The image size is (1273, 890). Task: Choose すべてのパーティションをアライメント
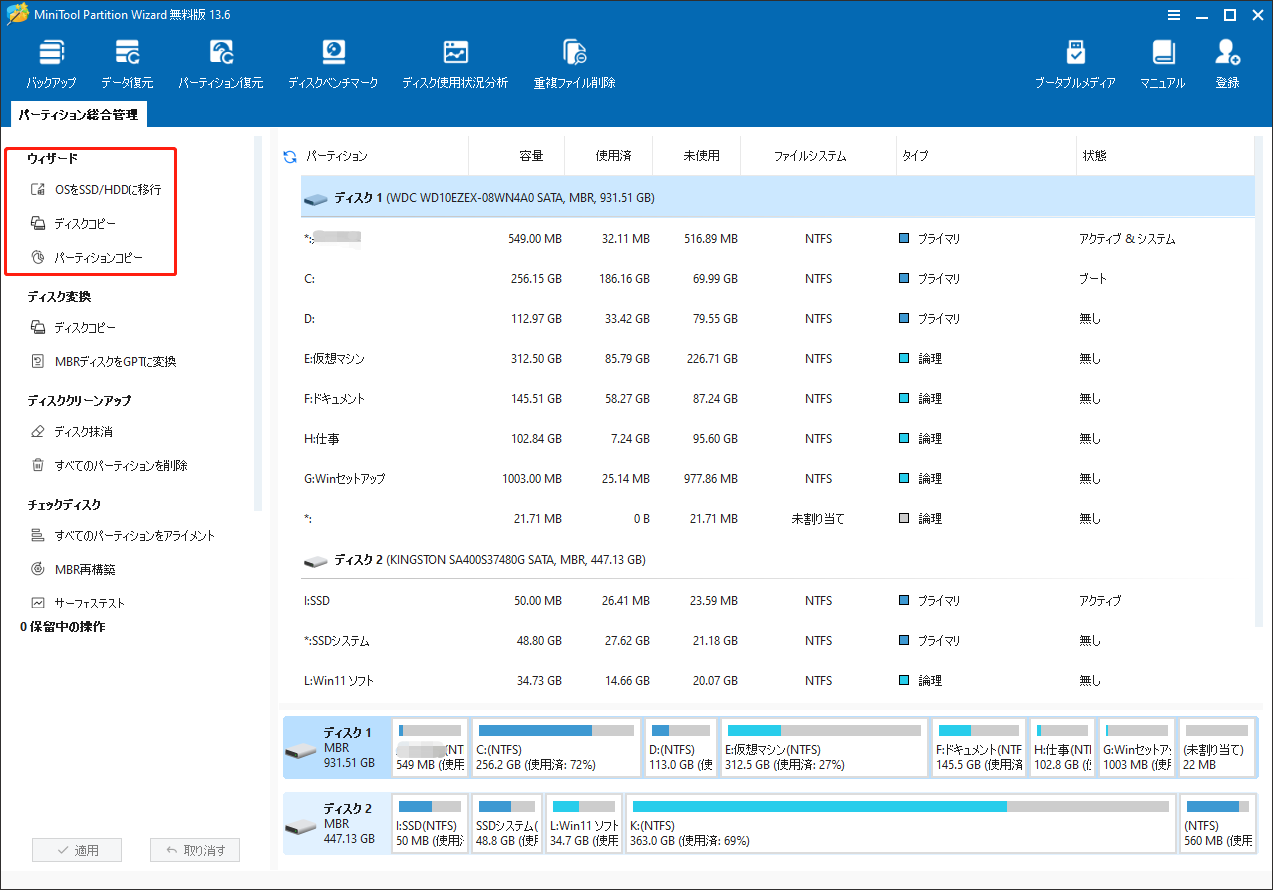click(x=122, y=535)
